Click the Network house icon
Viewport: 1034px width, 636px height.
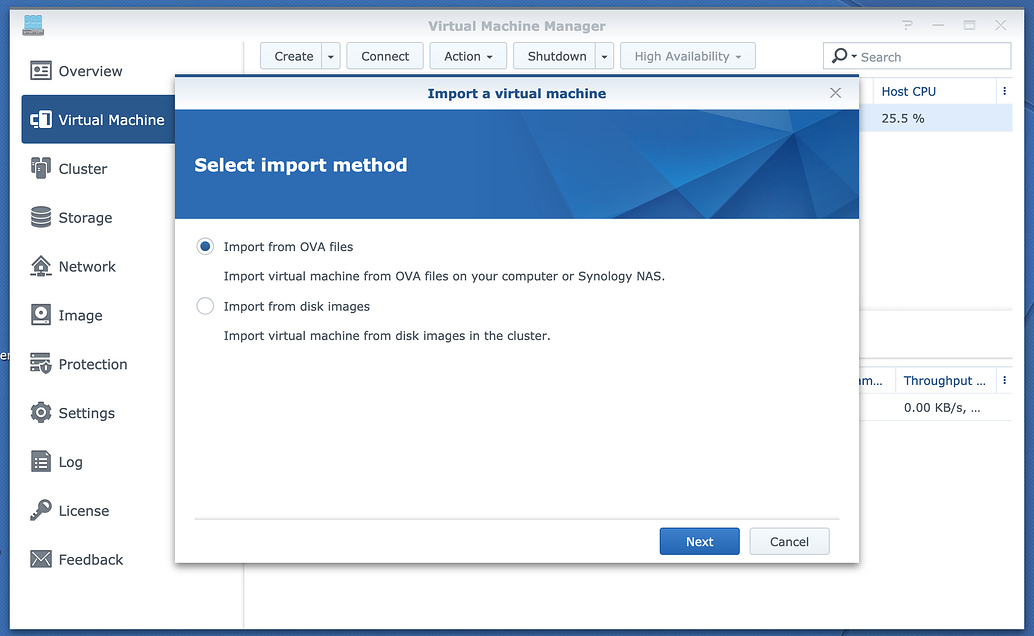point(41,267)
